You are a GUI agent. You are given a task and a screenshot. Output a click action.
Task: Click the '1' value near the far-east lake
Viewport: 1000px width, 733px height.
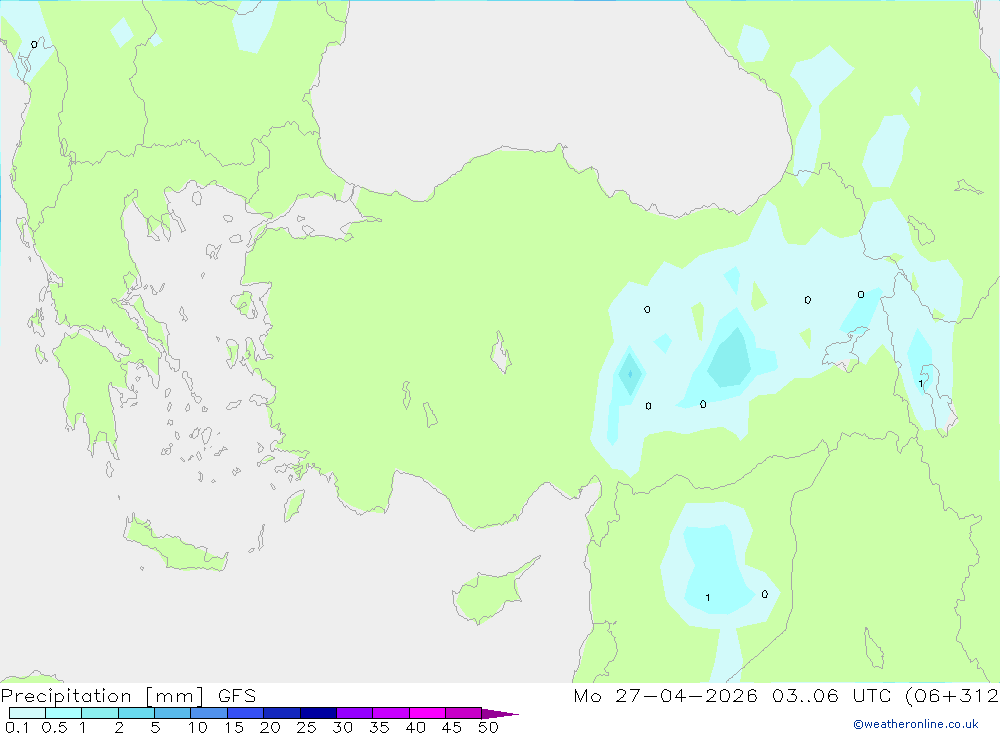click(x=920, y=383)
